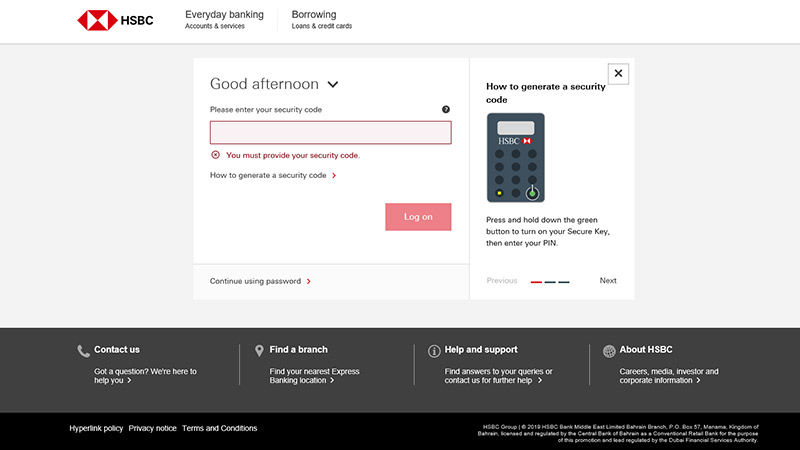Image resolution: width=800 pixels, height=450 pixels.
Task: Open How to generate a security code link
Action: pyautogui.click(x=273, y=175)
